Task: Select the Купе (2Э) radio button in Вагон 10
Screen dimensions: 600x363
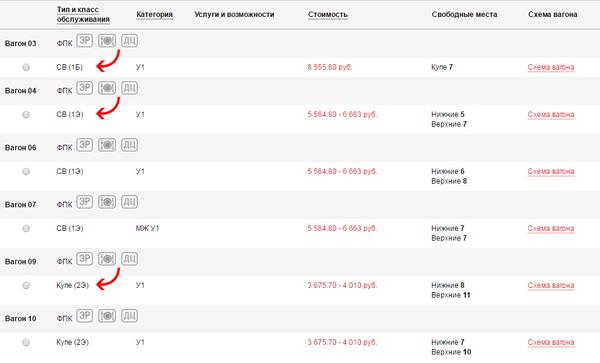Action: [x=26, y=343]
